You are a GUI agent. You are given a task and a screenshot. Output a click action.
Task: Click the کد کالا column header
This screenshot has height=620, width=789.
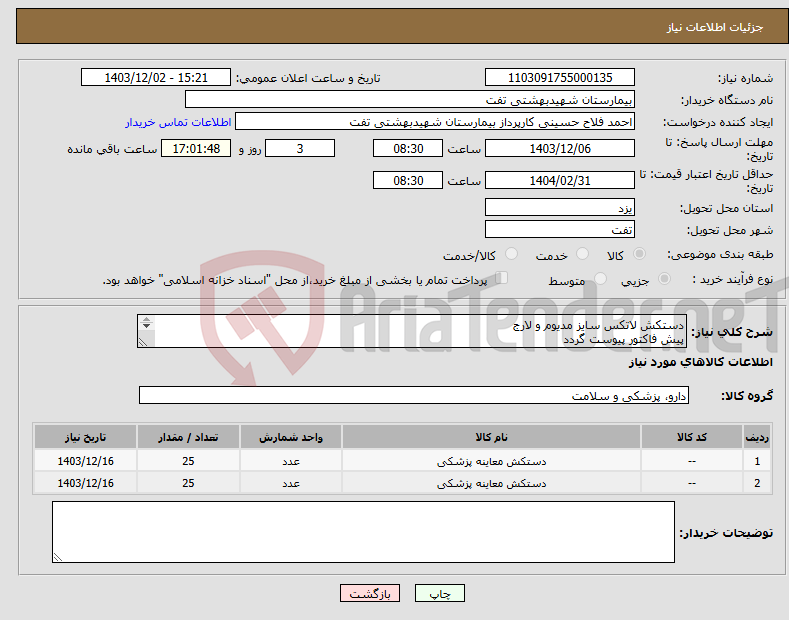click(692, 437)
